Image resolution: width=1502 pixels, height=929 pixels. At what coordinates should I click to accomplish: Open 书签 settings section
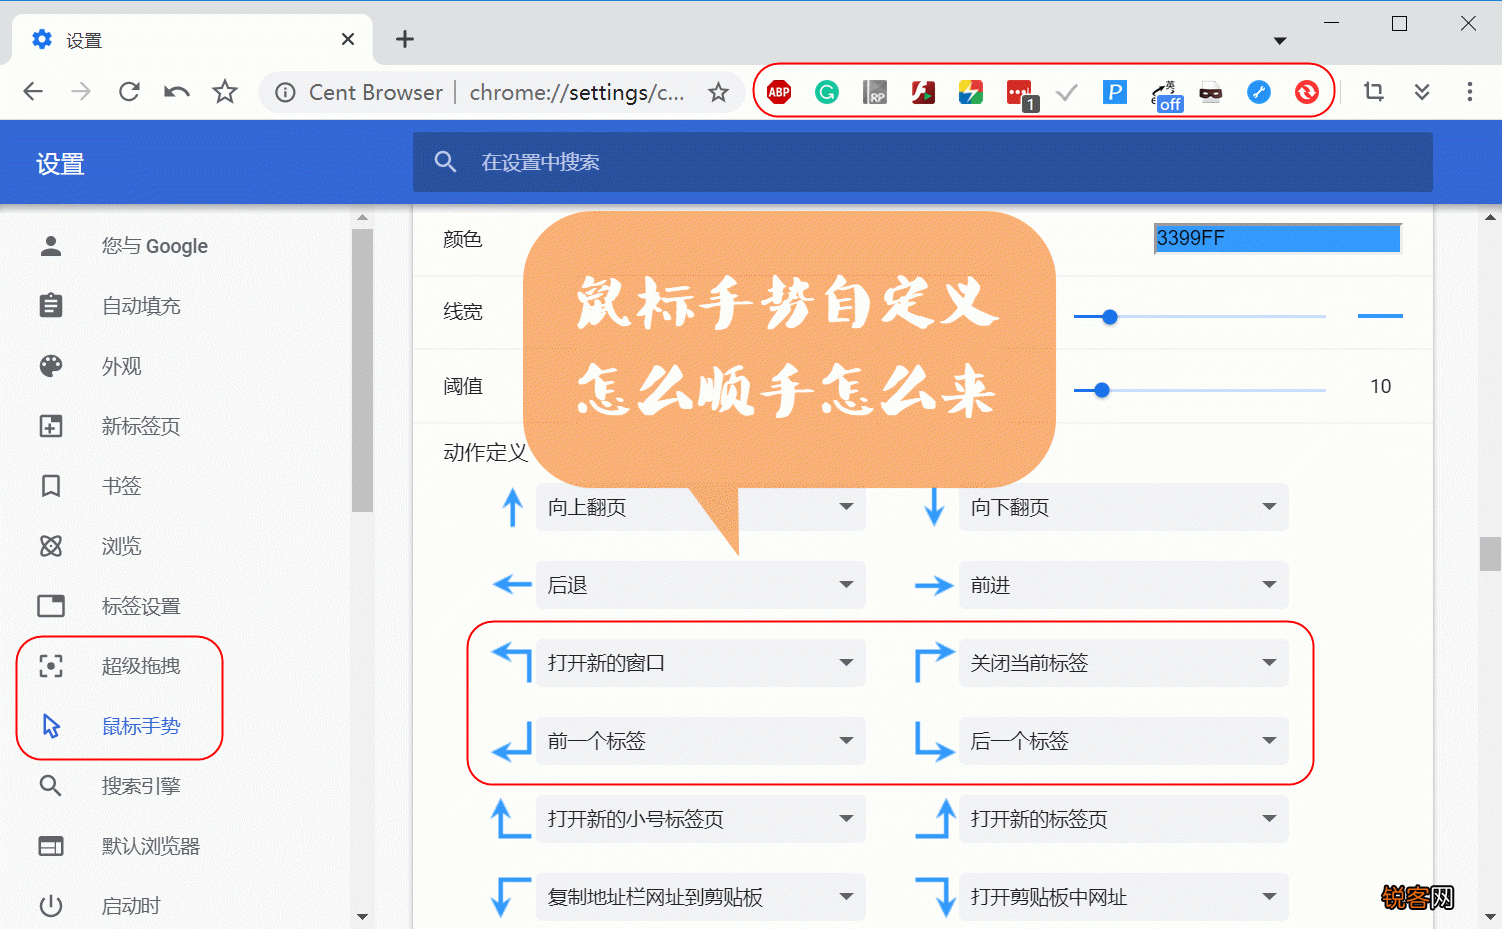(122, 486)
